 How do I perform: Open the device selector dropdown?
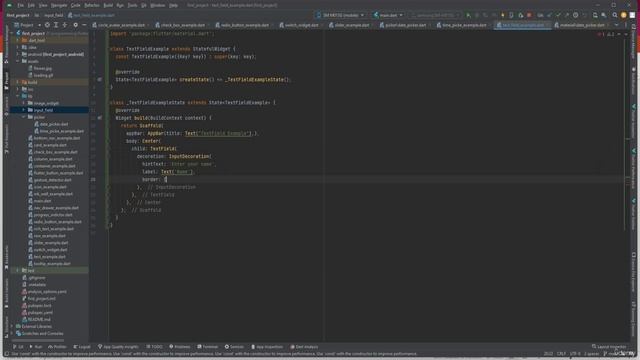[x=340, y=15]
